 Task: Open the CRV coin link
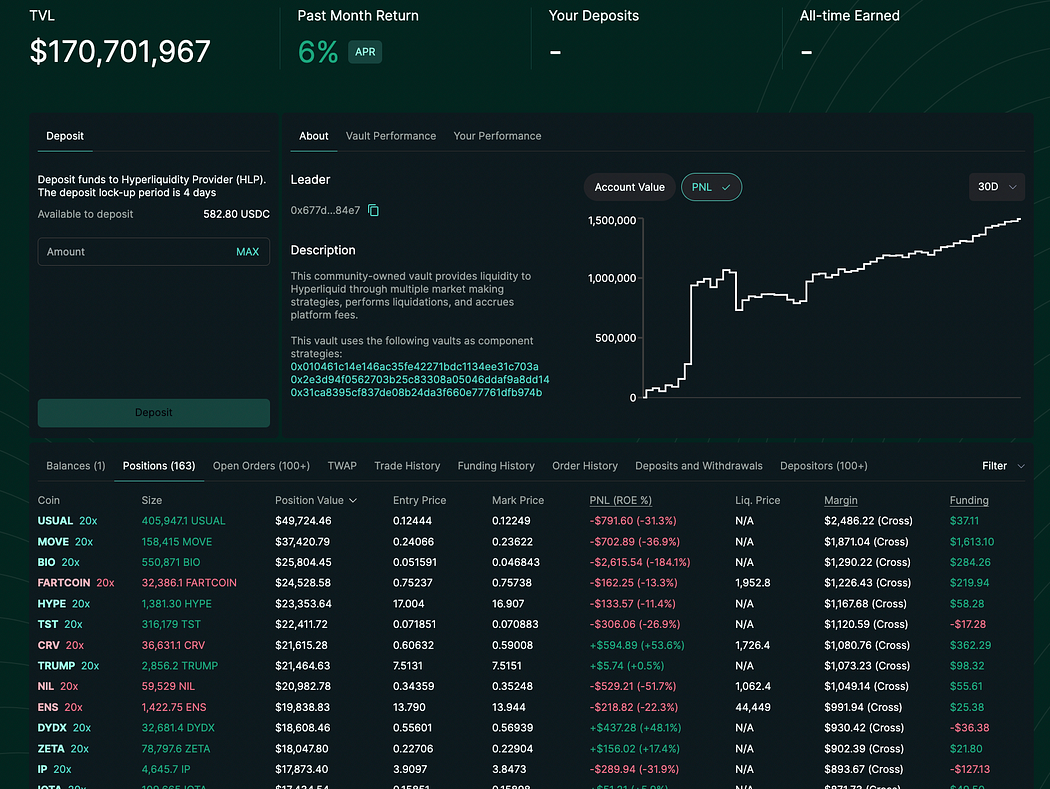coord(48,645)
